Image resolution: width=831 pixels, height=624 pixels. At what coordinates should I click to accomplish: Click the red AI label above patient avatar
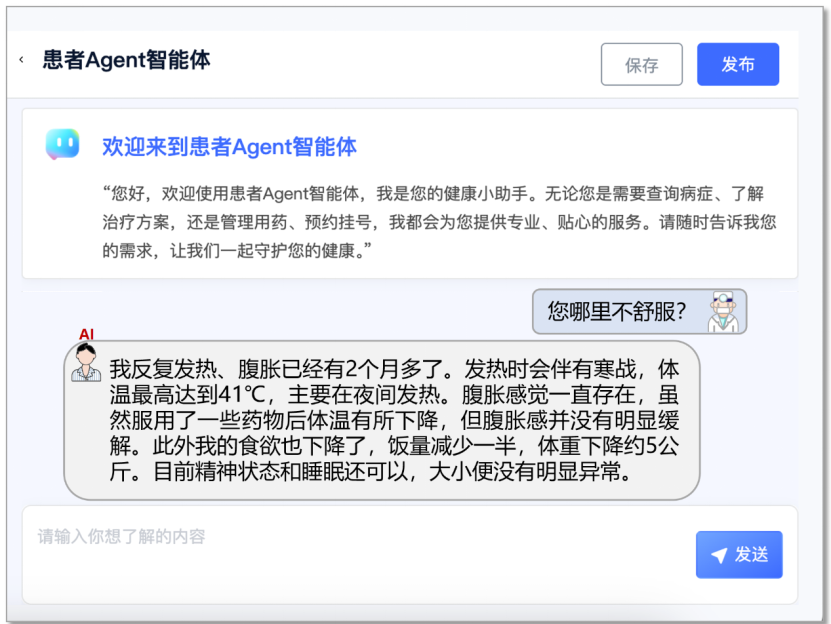point(86,334)
